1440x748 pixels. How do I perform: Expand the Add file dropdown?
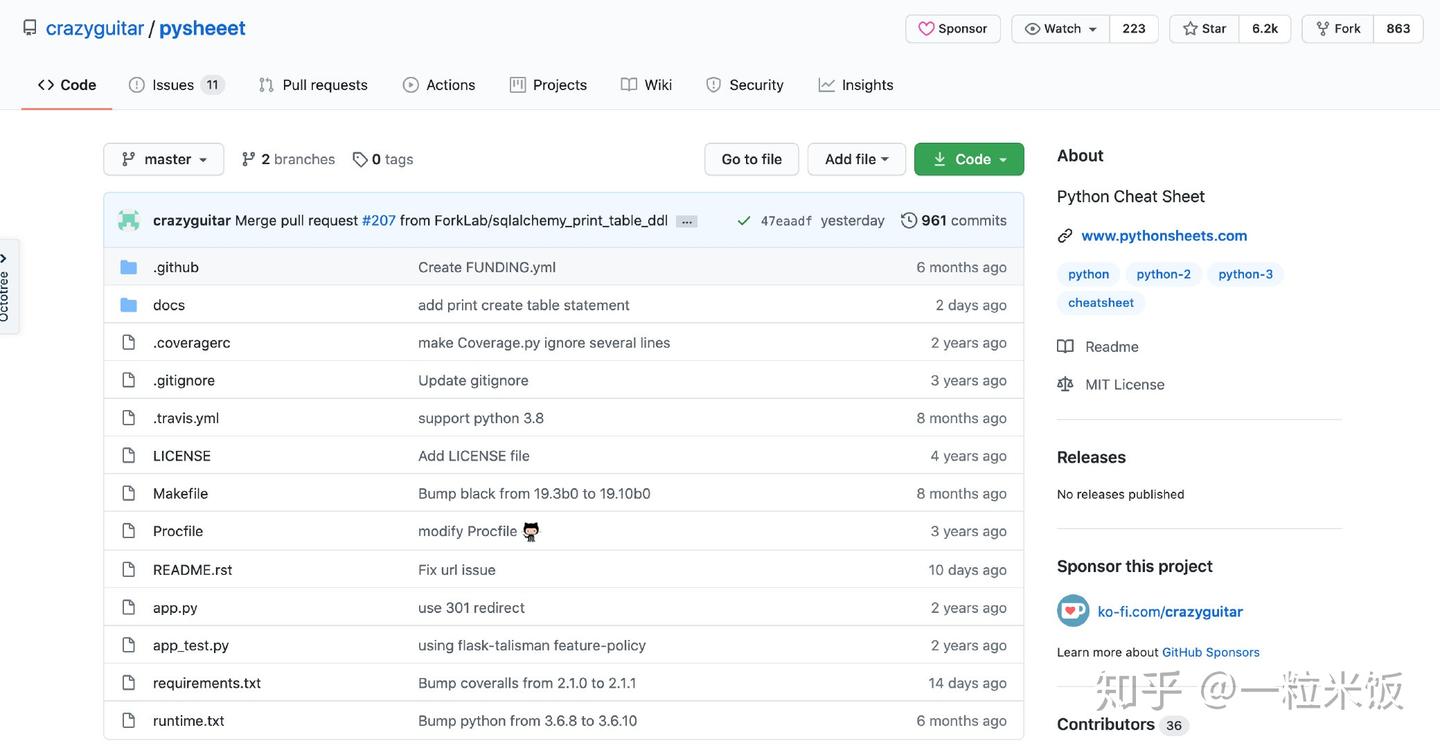(856, 159)
